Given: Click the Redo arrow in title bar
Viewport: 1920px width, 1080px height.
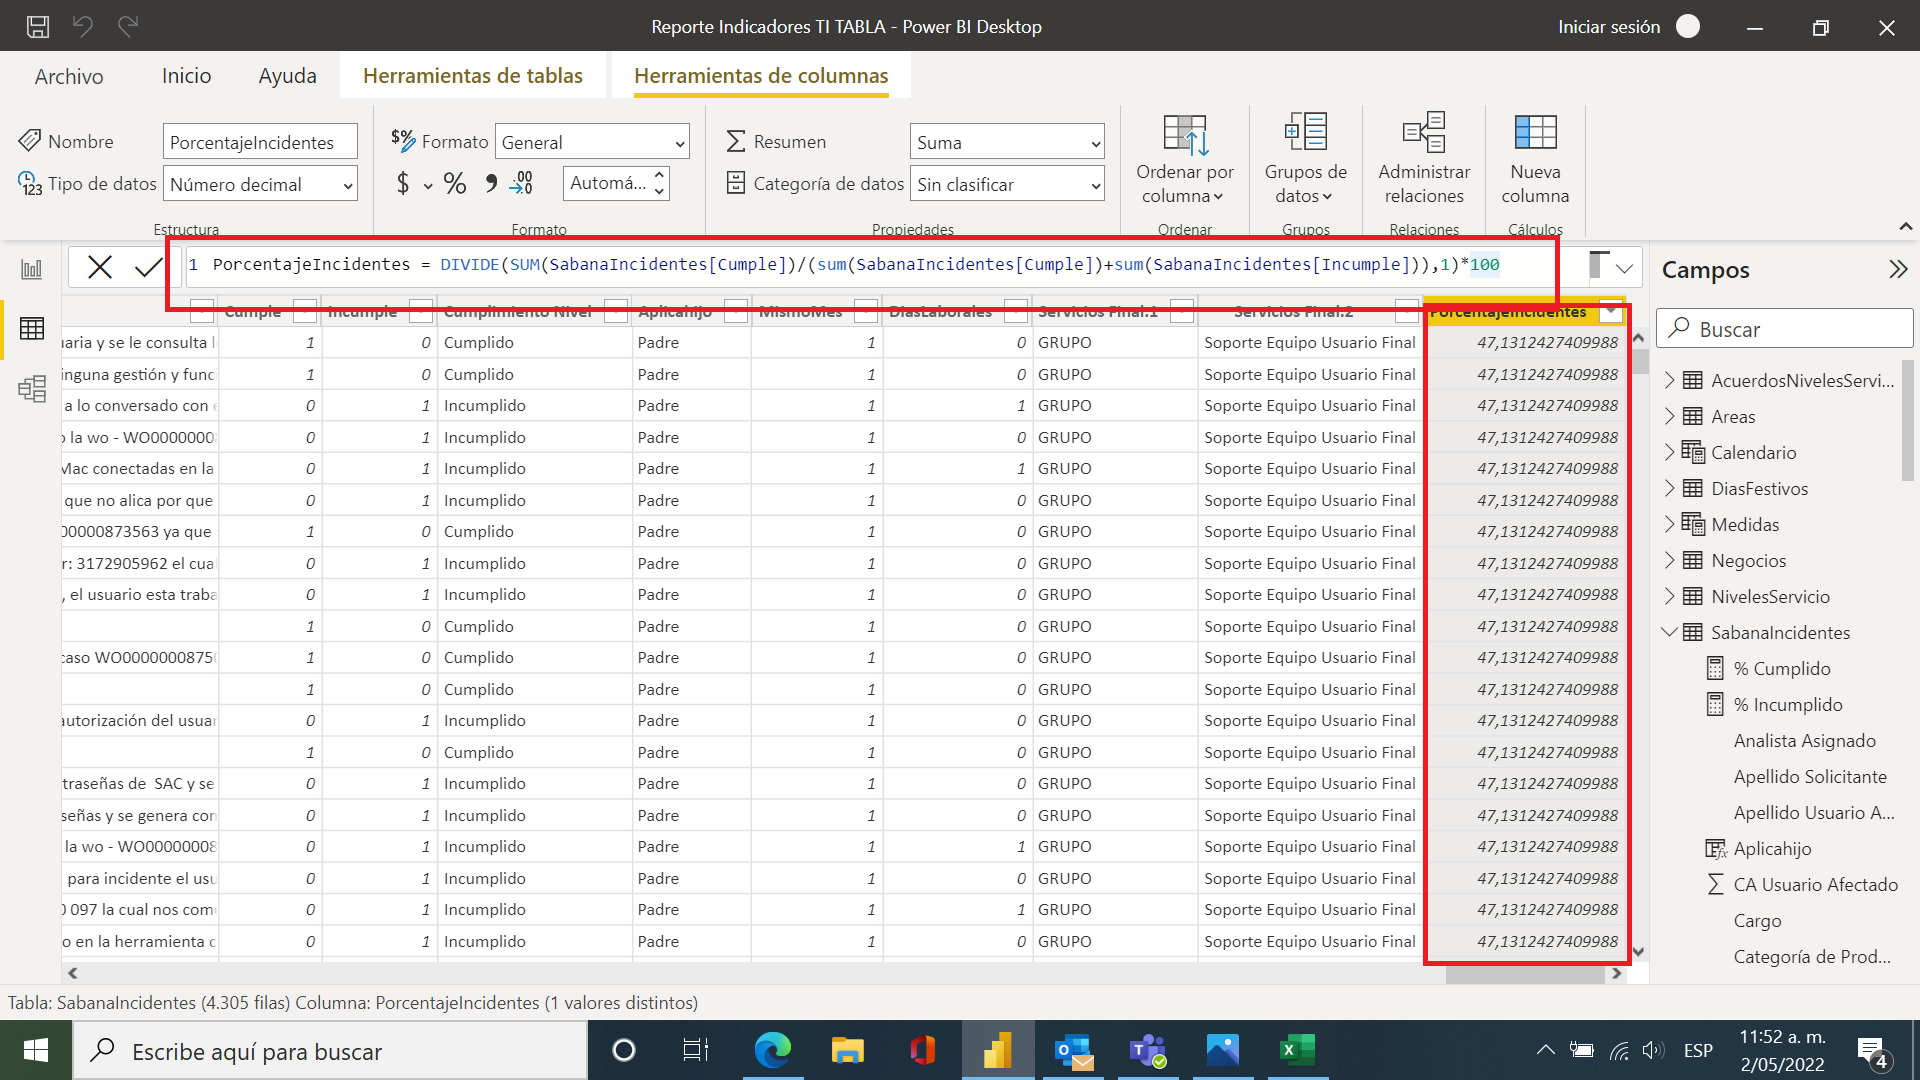Looking at the screenshot, I should 127,27.
